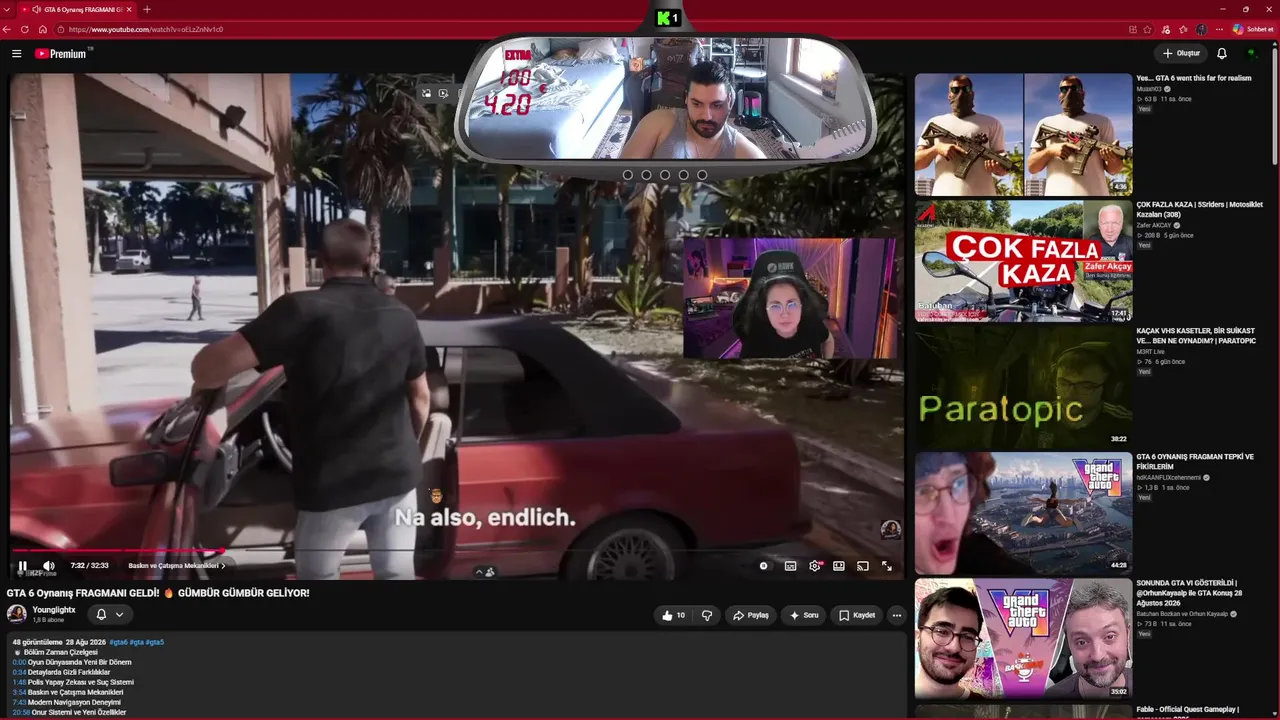Save video with Kaydet button

click(857, 615)
